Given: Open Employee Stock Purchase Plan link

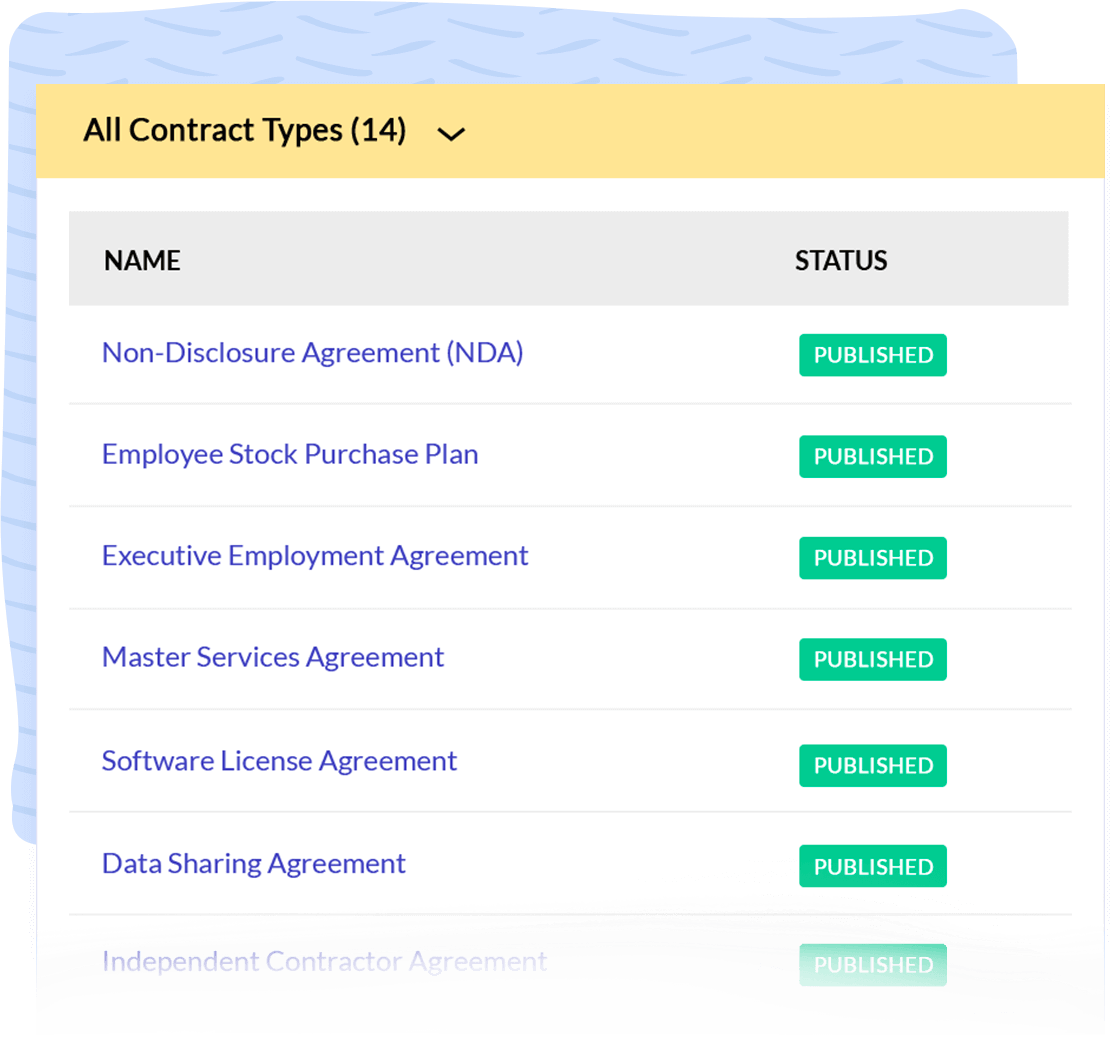Looking at the screenshot, I should tap(290, 454).
